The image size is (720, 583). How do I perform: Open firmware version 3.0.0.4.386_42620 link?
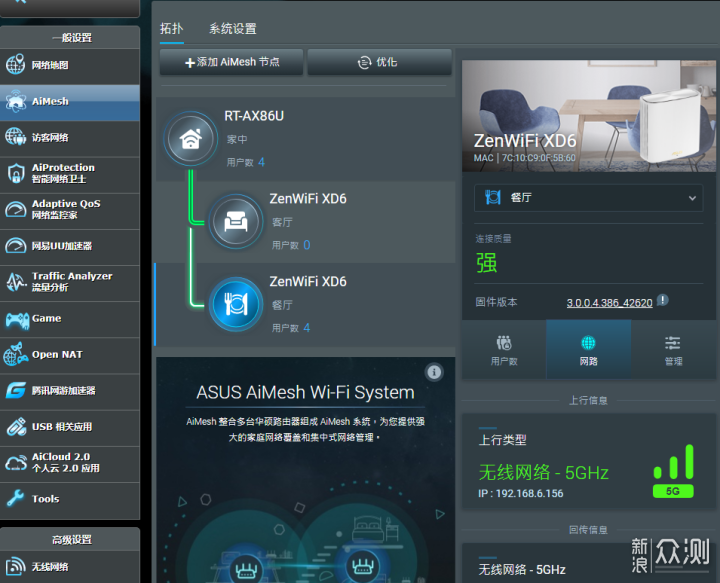coord(609,303)
